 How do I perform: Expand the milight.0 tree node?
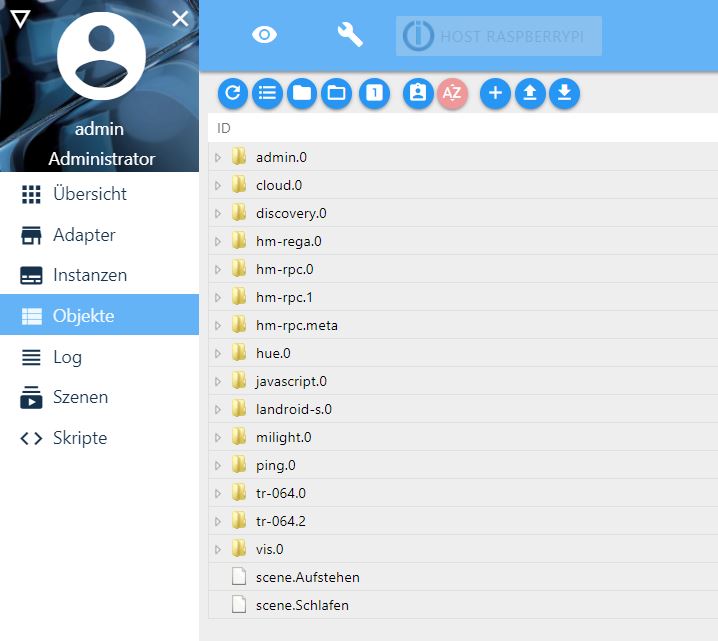pyautogui.click(x=218, y=438)
